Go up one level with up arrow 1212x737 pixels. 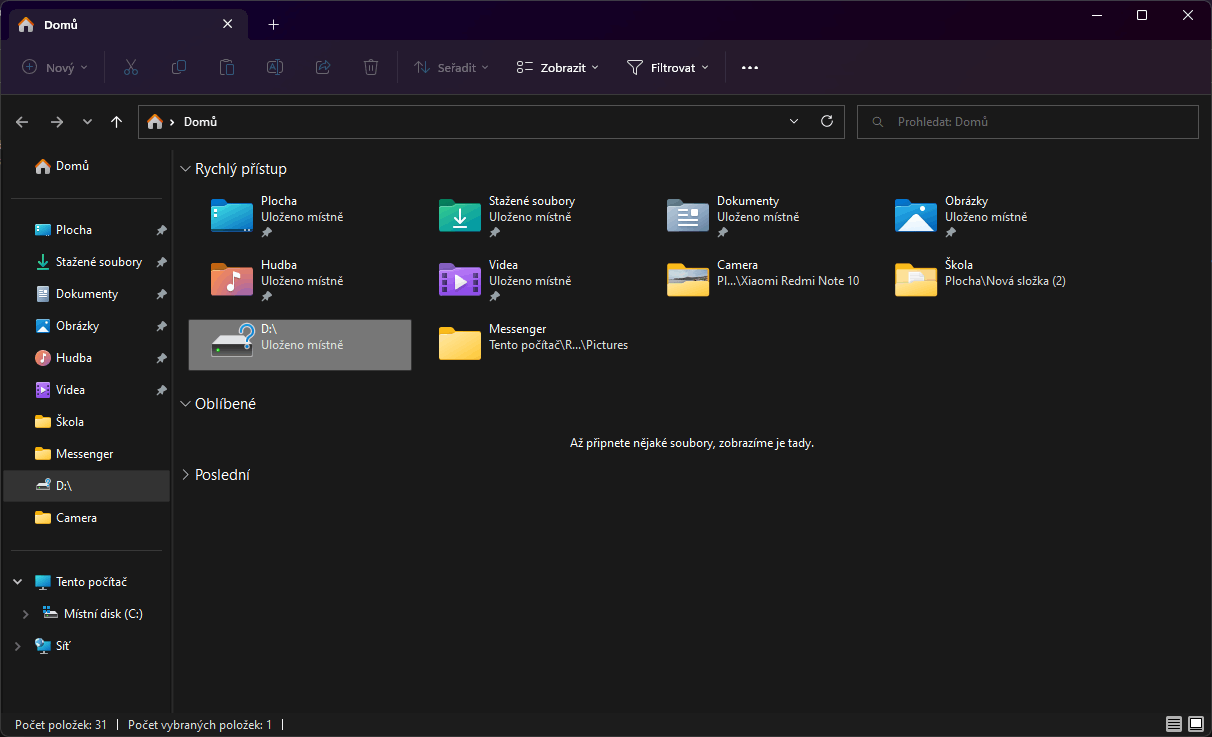(x=117, y=122)
